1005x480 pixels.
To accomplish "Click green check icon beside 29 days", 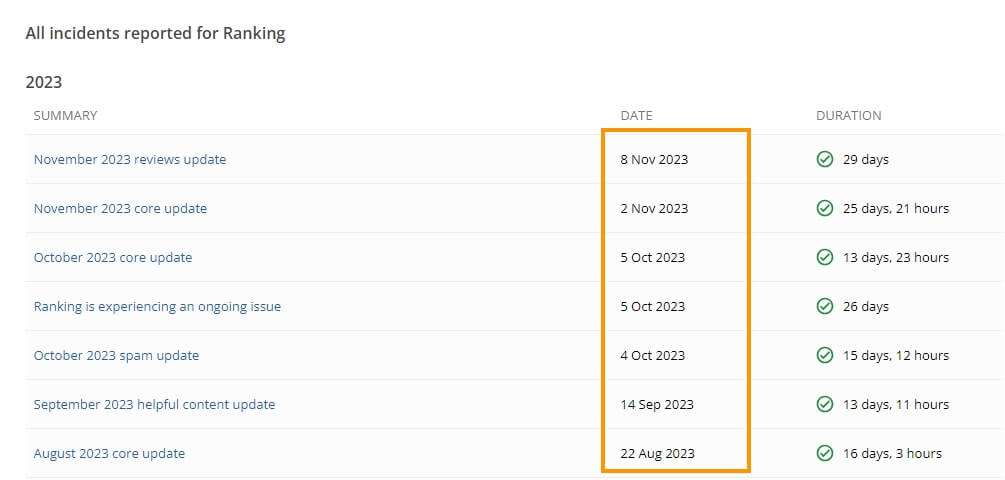I will [825, 160].
